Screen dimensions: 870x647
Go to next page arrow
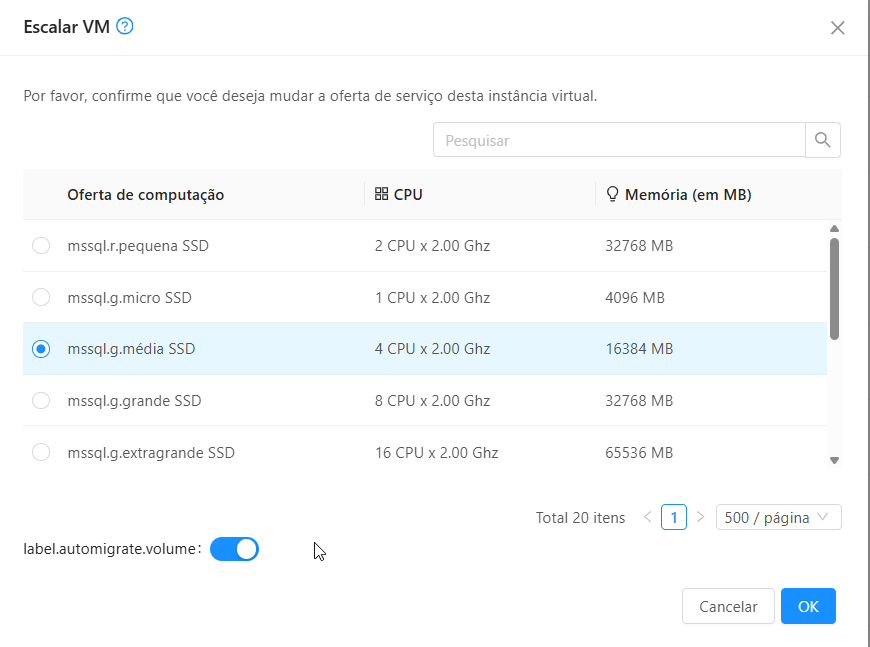click(700, 517)
